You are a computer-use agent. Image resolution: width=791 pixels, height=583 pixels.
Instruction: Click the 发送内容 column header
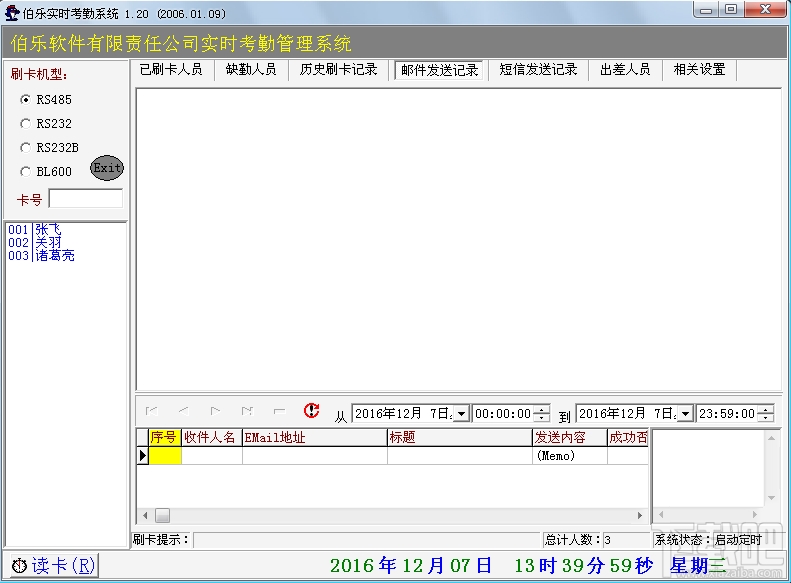pos(570,438)
